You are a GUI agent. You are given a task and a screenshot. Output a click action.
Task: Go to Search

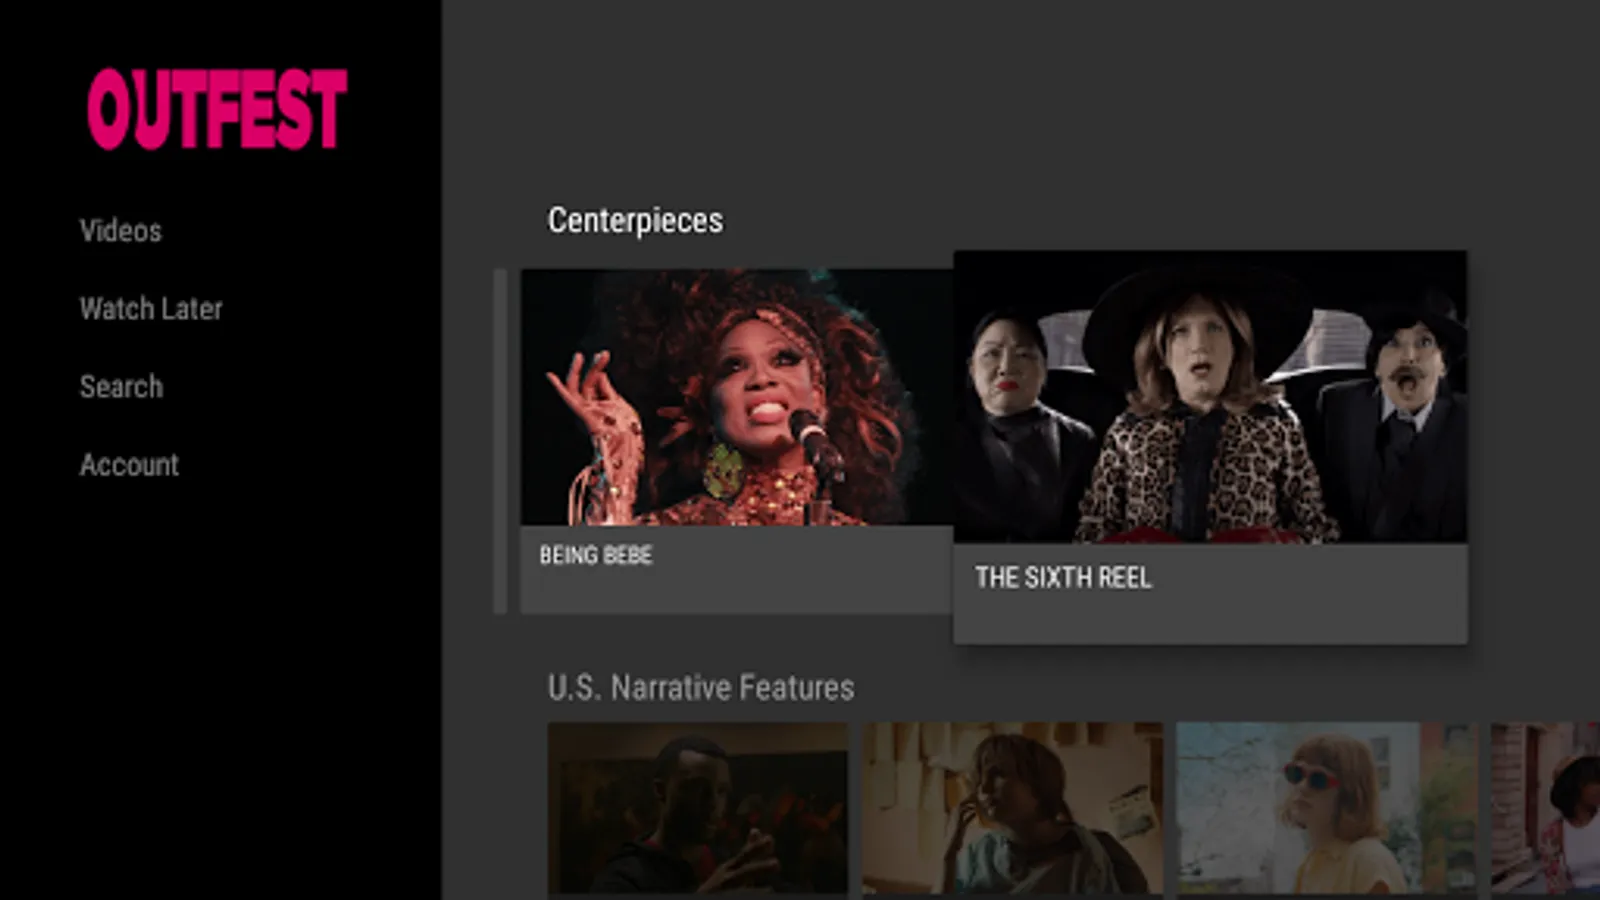pyautogui.click(x=121, y=387)
